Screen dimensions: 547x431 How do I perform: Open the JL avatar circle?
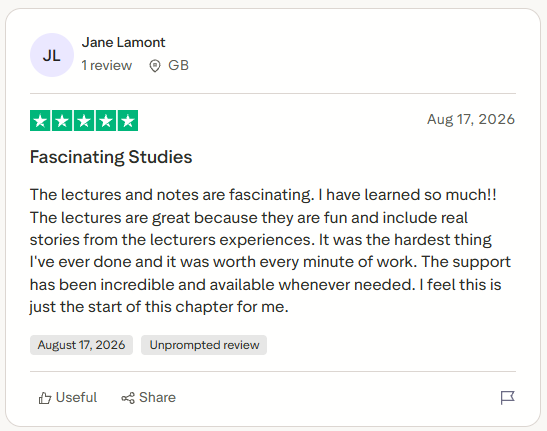52,55
